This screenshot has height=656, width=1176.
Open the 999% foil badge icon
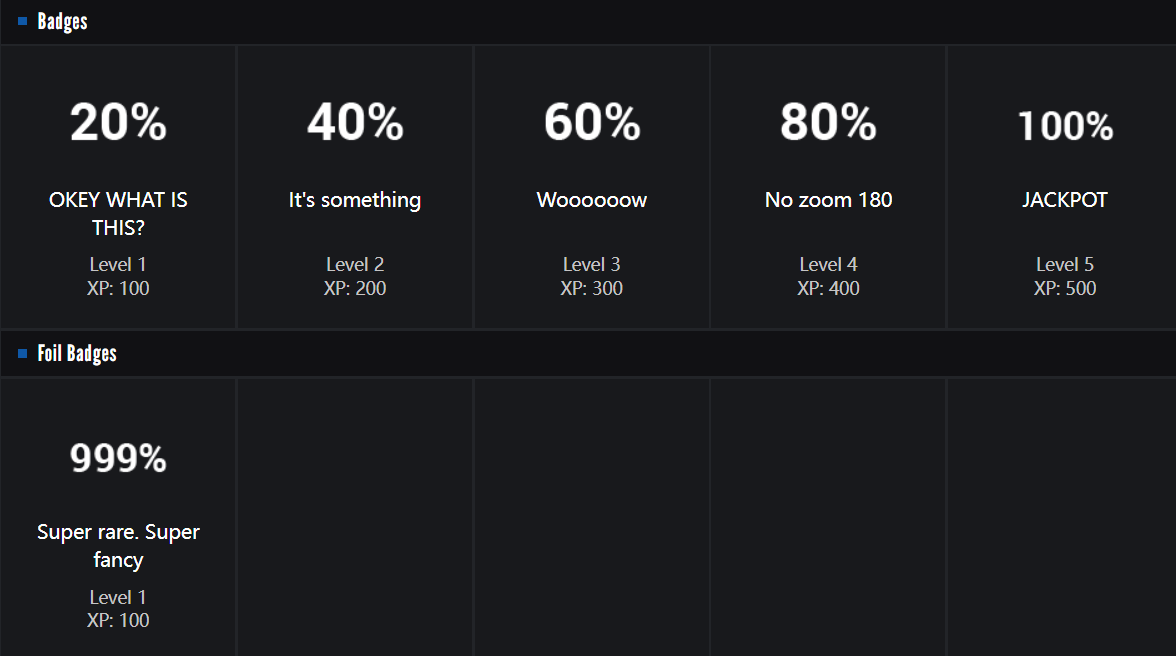coord(118,458)
